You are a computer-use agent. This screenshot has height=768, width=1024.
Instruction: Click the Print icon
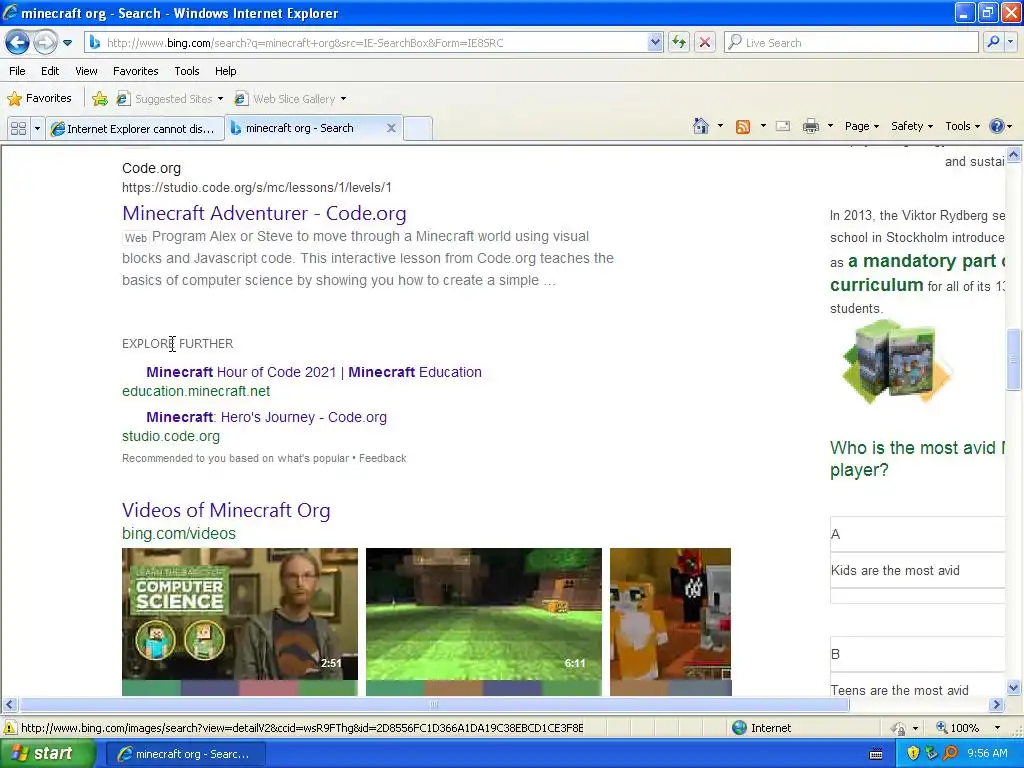click(x=810, y=126)
